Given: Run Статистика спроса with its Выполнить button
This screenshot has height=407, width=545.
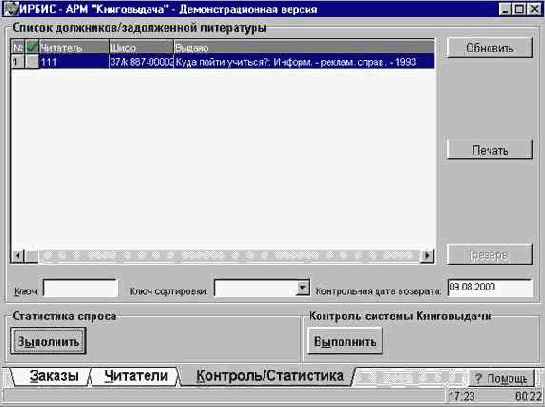Looking at the screenshot, I should [48, 342].
